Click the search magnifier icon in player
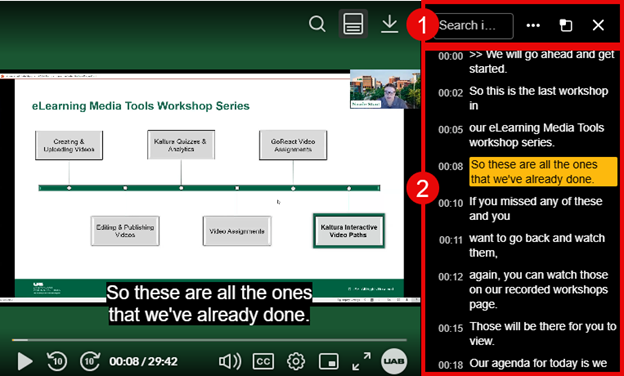Screen dimensions: 624x376 tap(317, 25)
